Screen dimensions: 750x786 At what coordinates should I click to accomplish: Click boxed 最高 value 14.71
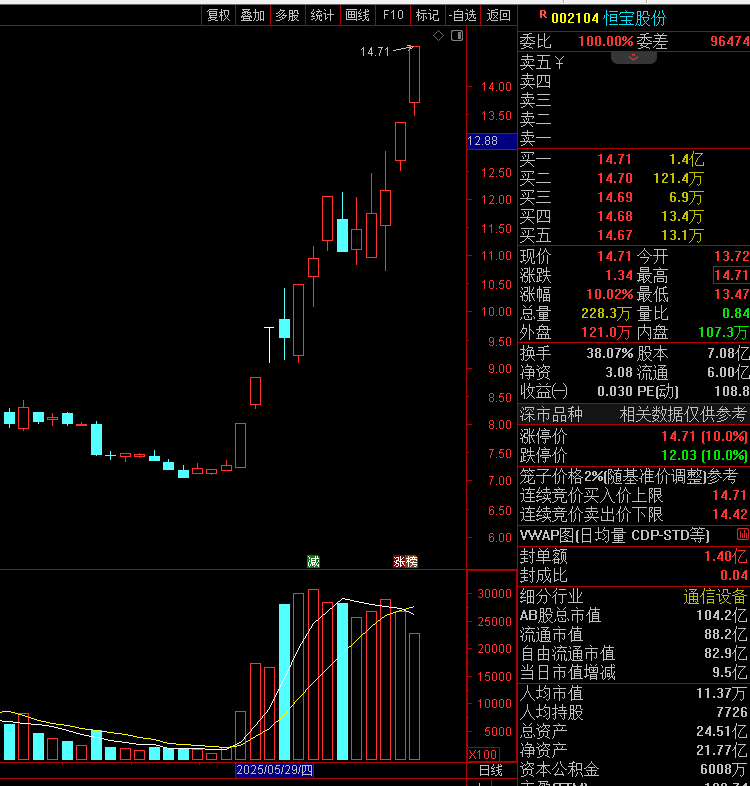tap(731, 275)
